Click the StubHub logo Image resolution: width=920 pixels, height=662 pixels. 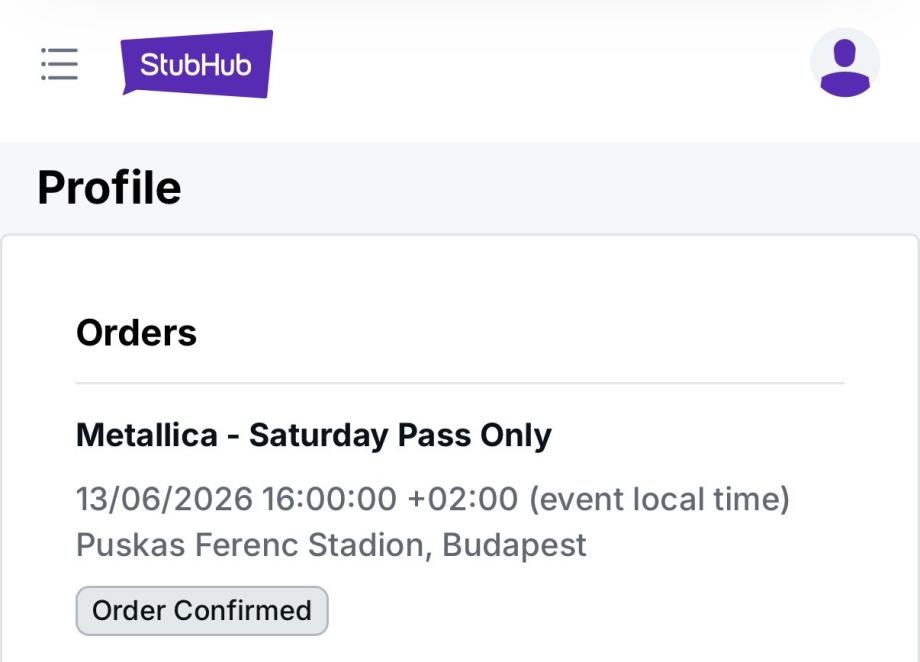pyautogui.click(x=197, y=64)
